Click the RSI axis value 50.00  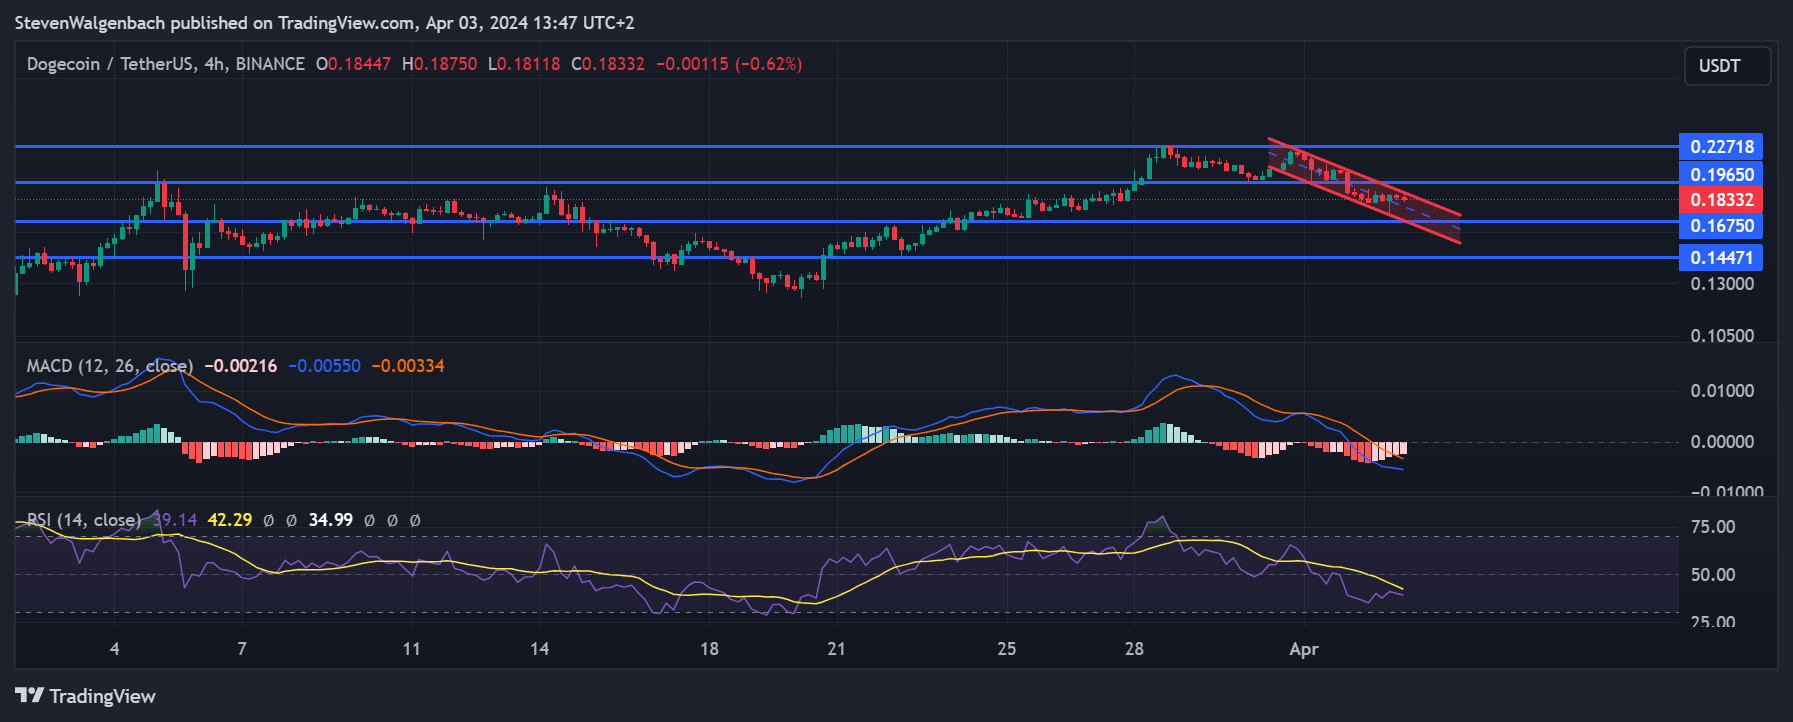coord(1712,575)
